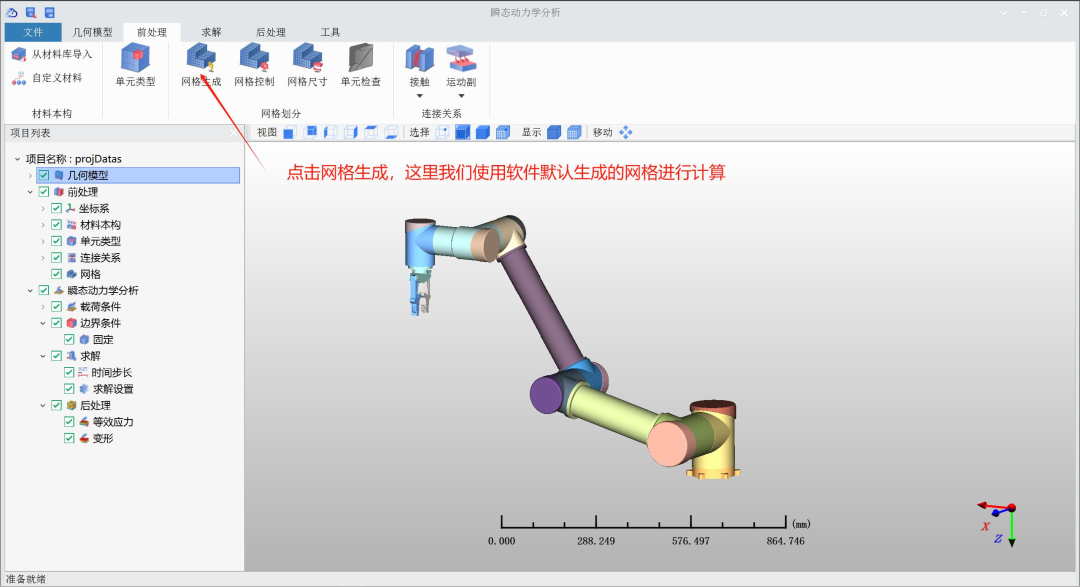Toggle the 瞬态动力学分析 checkbox
Screen dimensions: 1080x587
[x=44, y=291]
